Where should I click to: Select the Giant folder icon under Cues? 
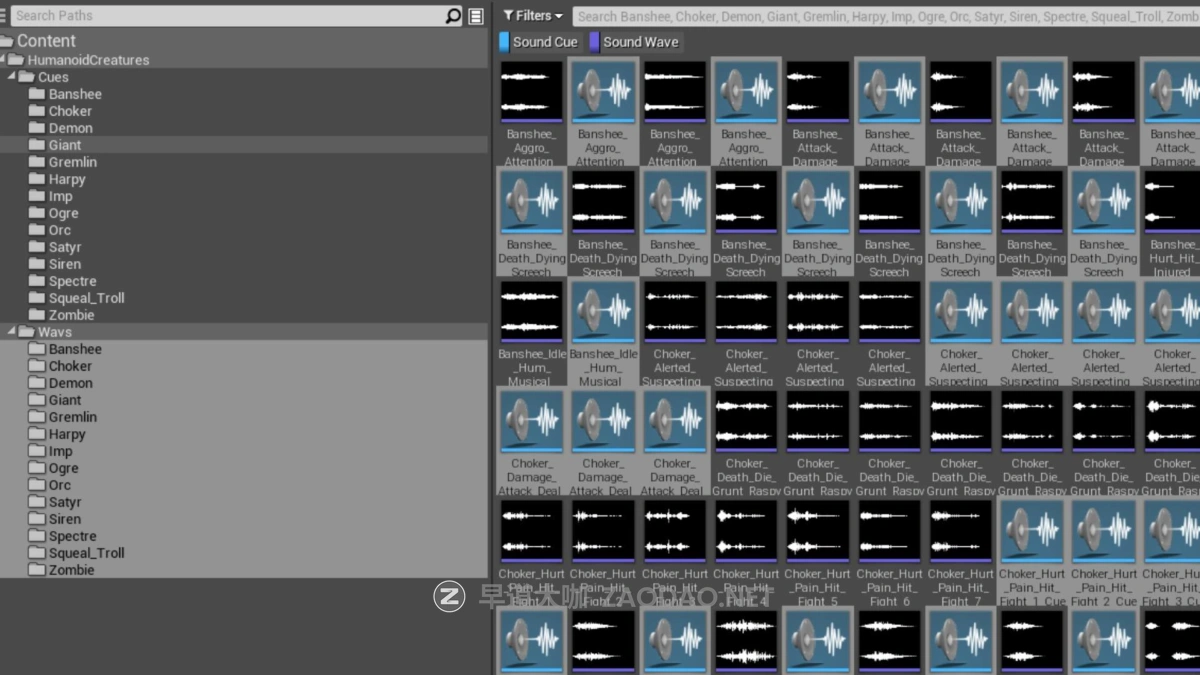point(37,145)
